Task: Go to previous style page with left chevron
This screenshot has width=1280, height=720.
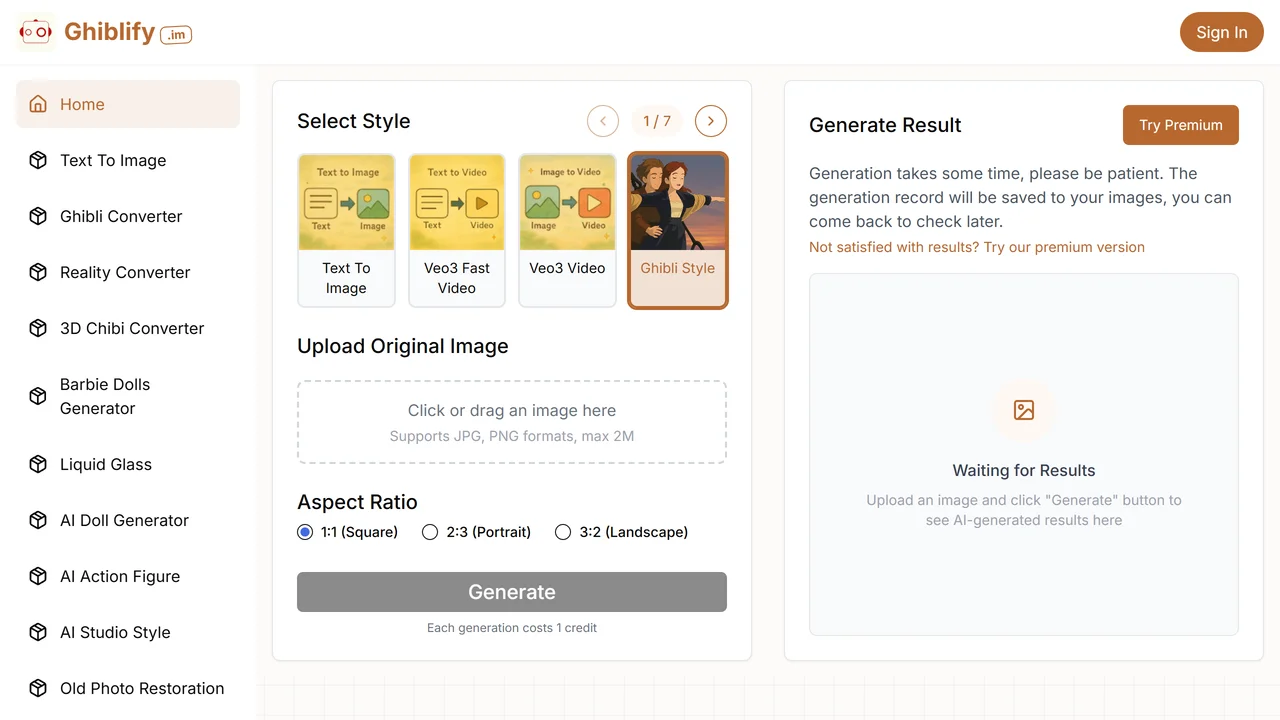Action: pos(603,121)
